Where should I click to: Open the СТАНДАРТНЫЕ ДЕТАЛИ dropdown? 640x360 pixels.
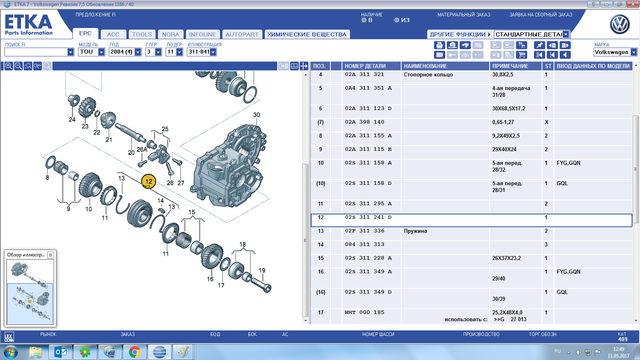point(566,34)
